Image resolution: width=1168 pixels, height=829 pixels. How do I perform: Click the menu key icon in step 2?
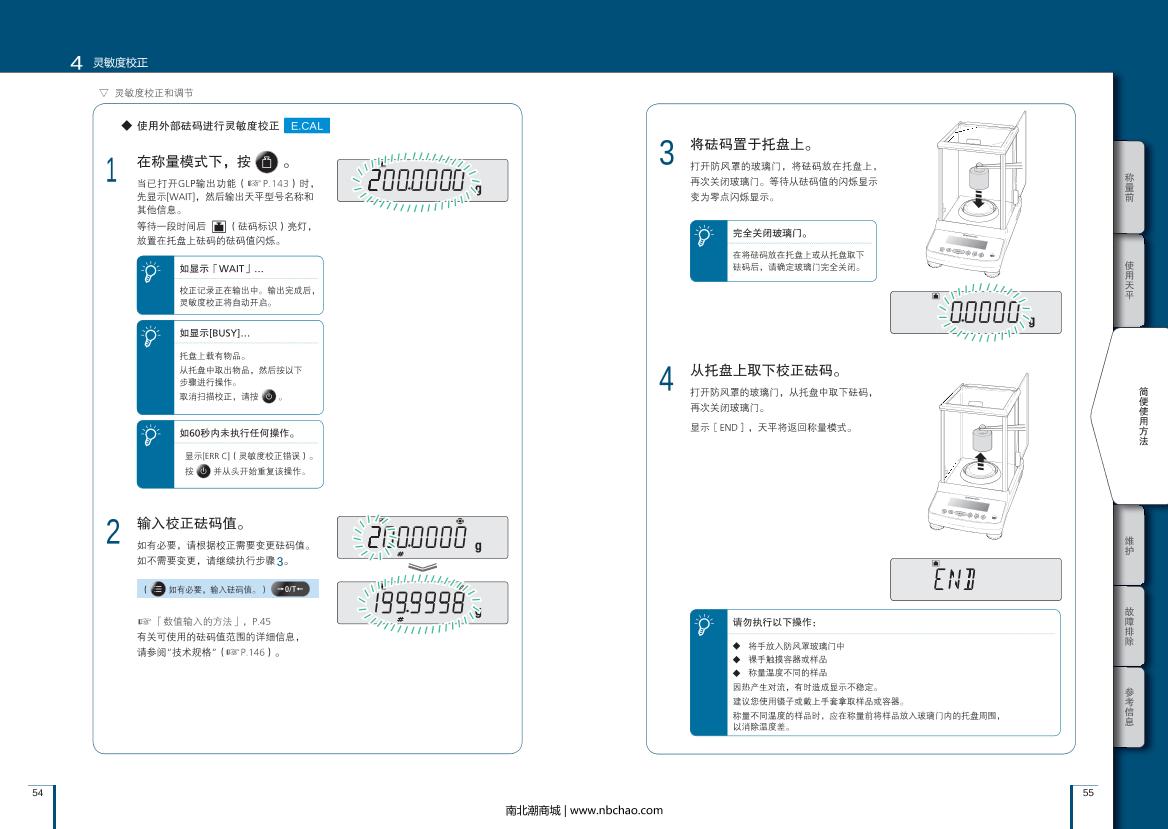click(x=158, y=589)
